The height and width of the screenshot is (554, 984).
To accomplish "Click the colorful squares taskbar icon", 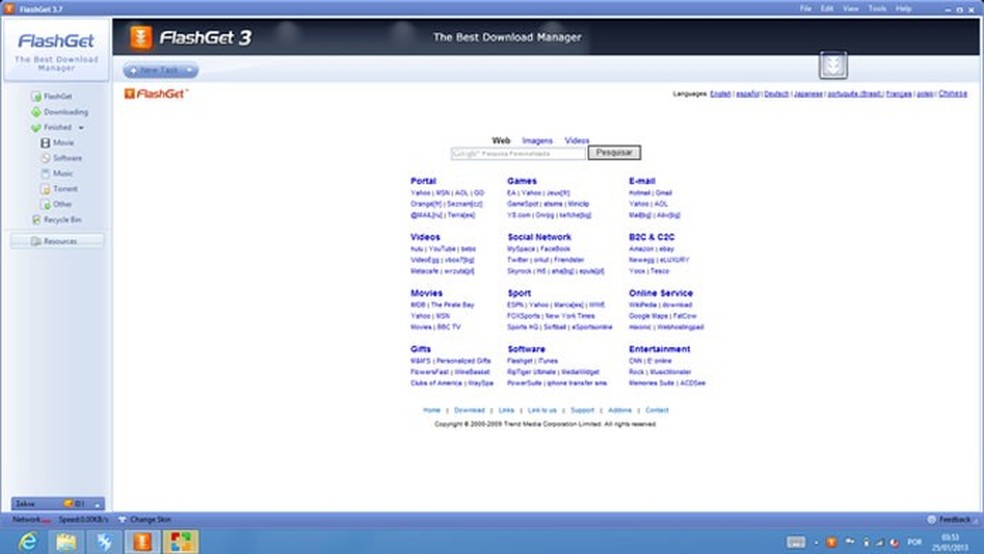I will 181,541.
